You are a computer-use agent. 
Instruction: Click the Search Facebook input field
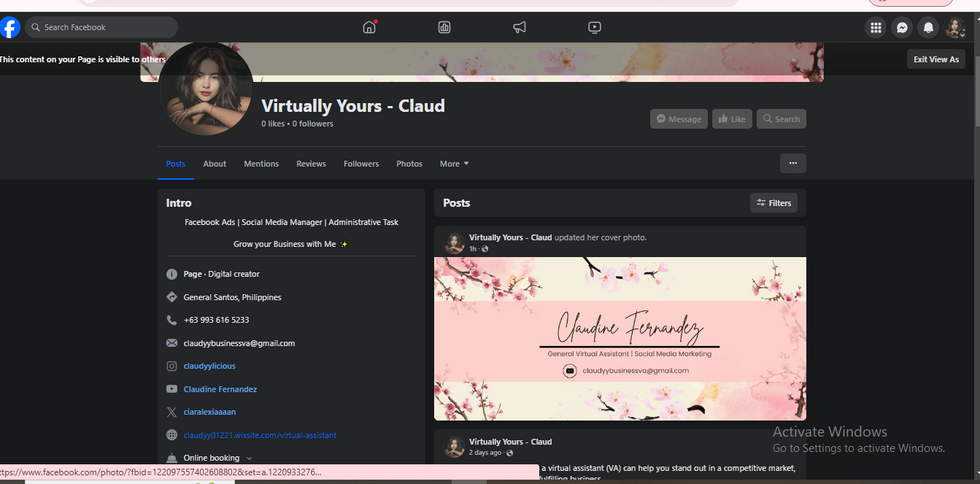coord(101,28)
